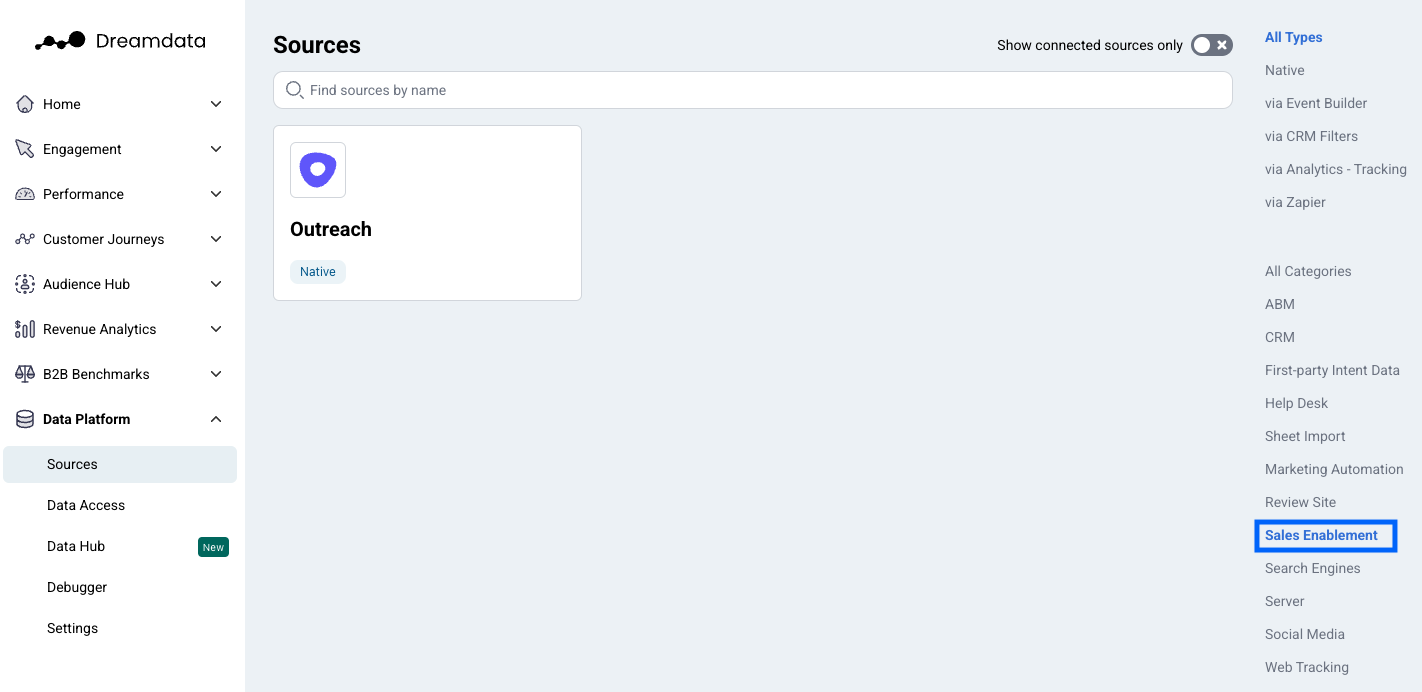The width and height of the screenshot is (1422, 692).
Task: Select the Review Site category
Action: [1300, 502]
